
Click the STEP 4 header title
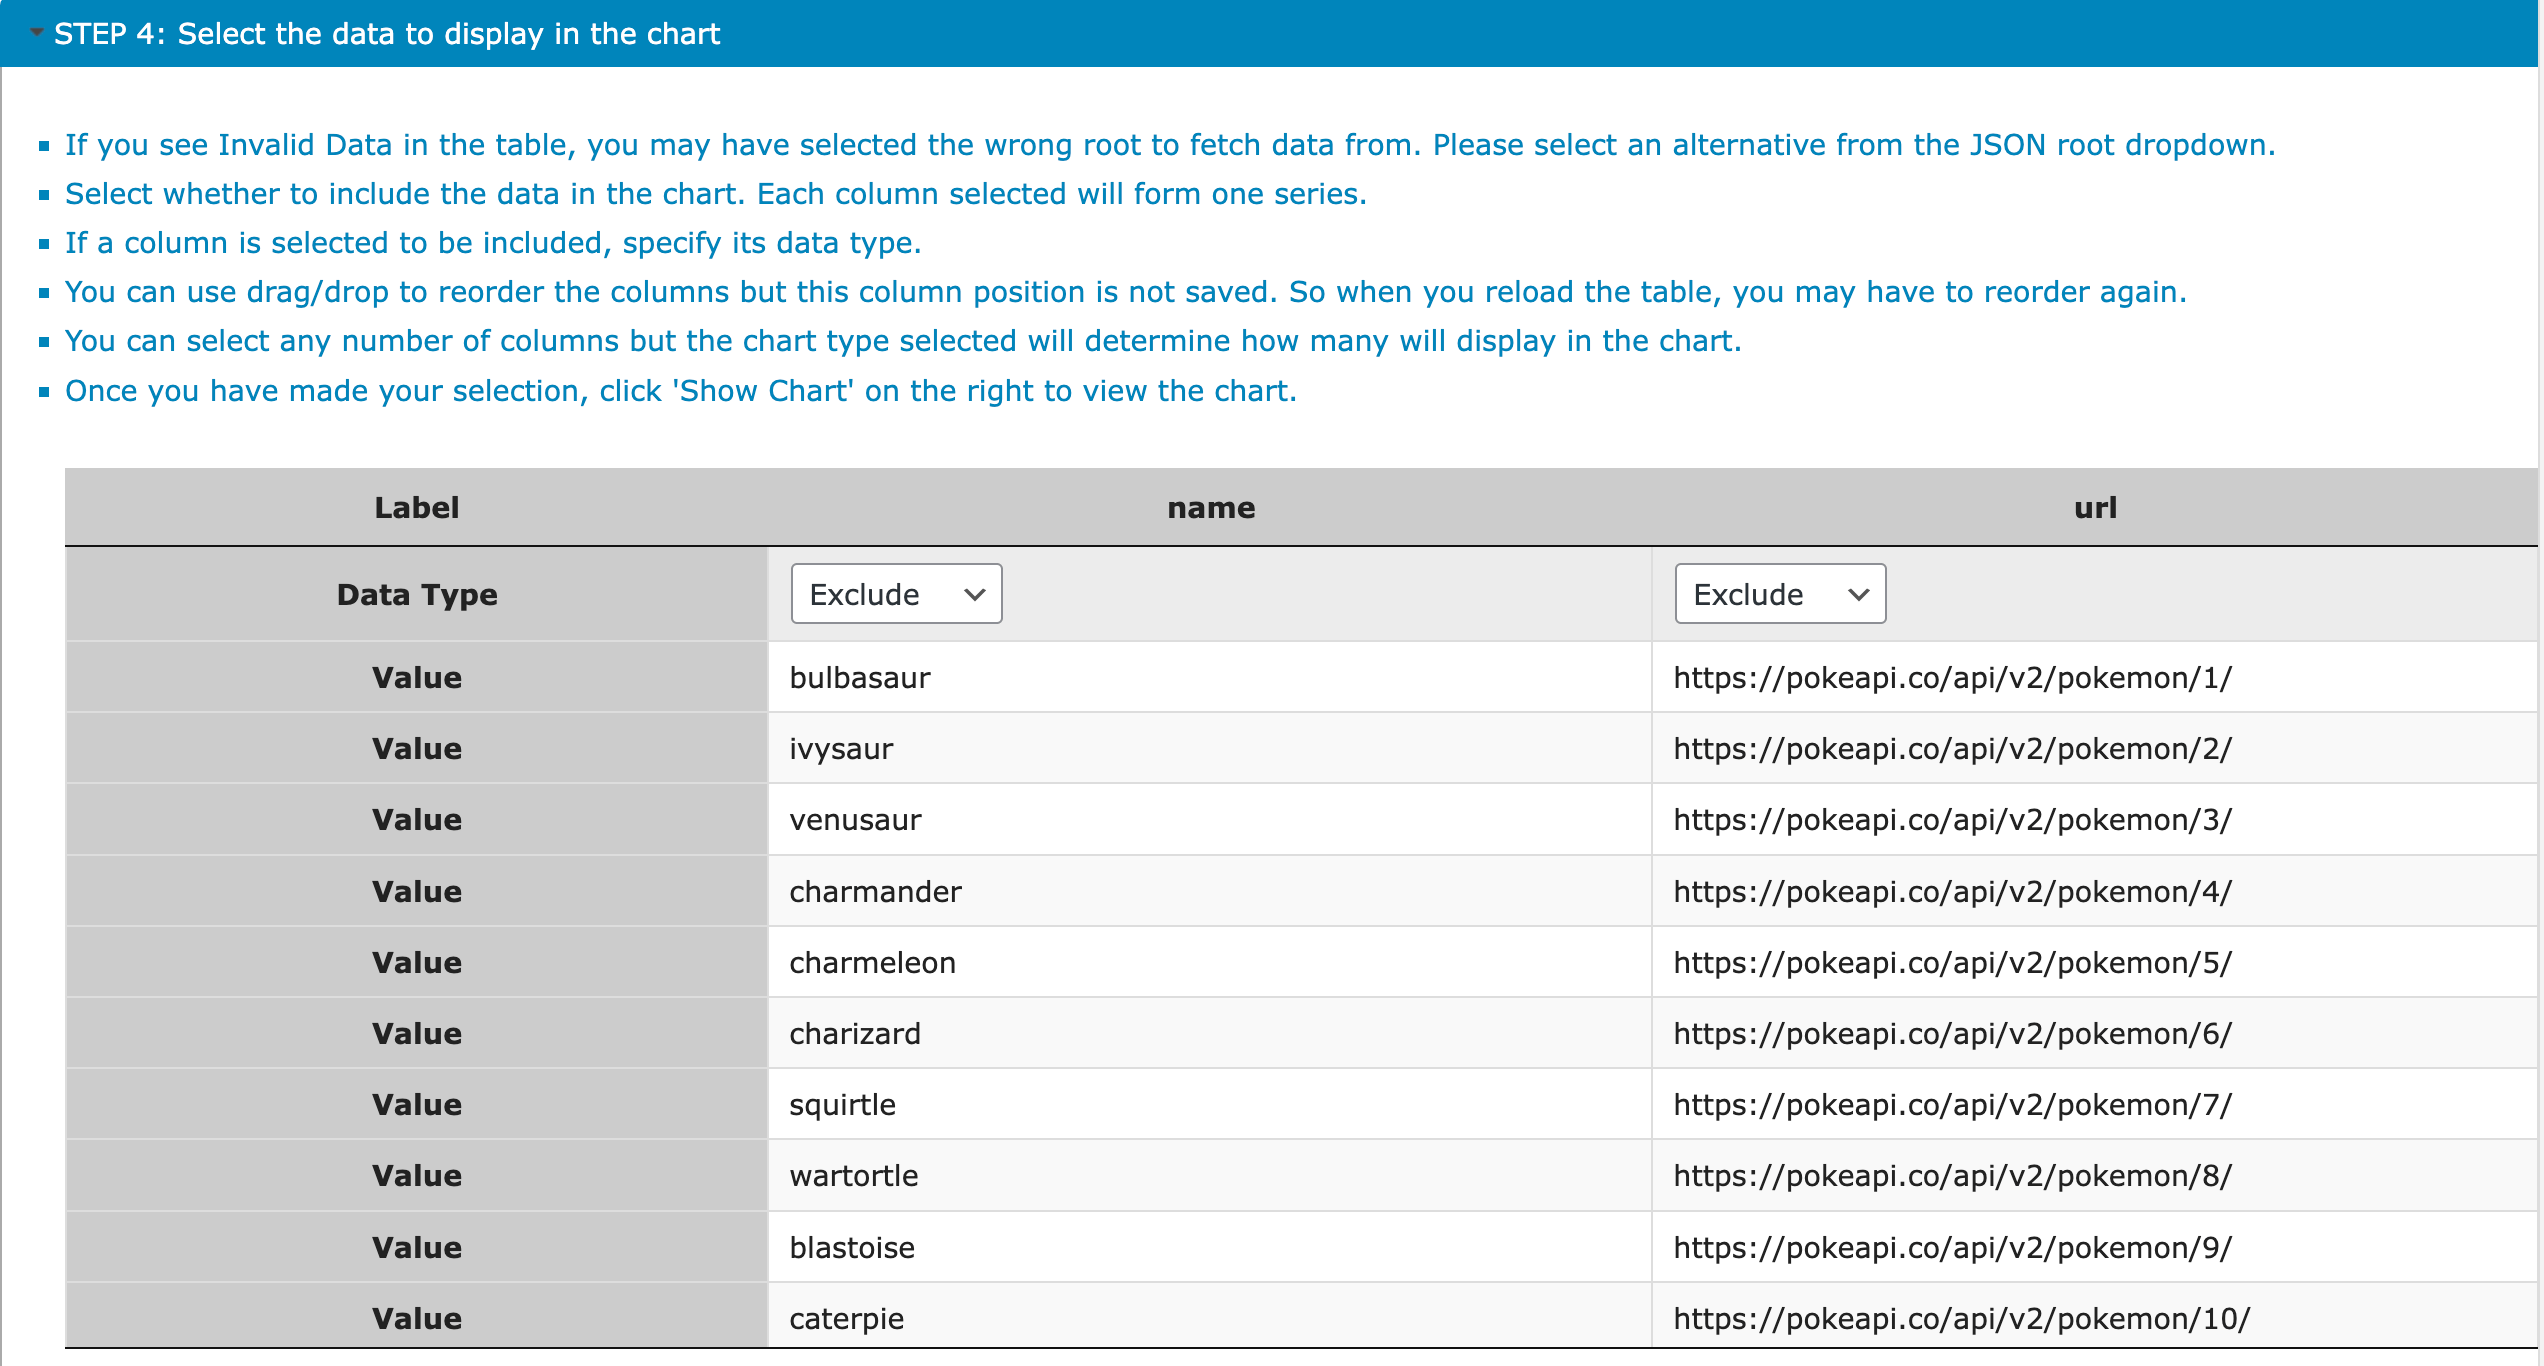[386, 34]
